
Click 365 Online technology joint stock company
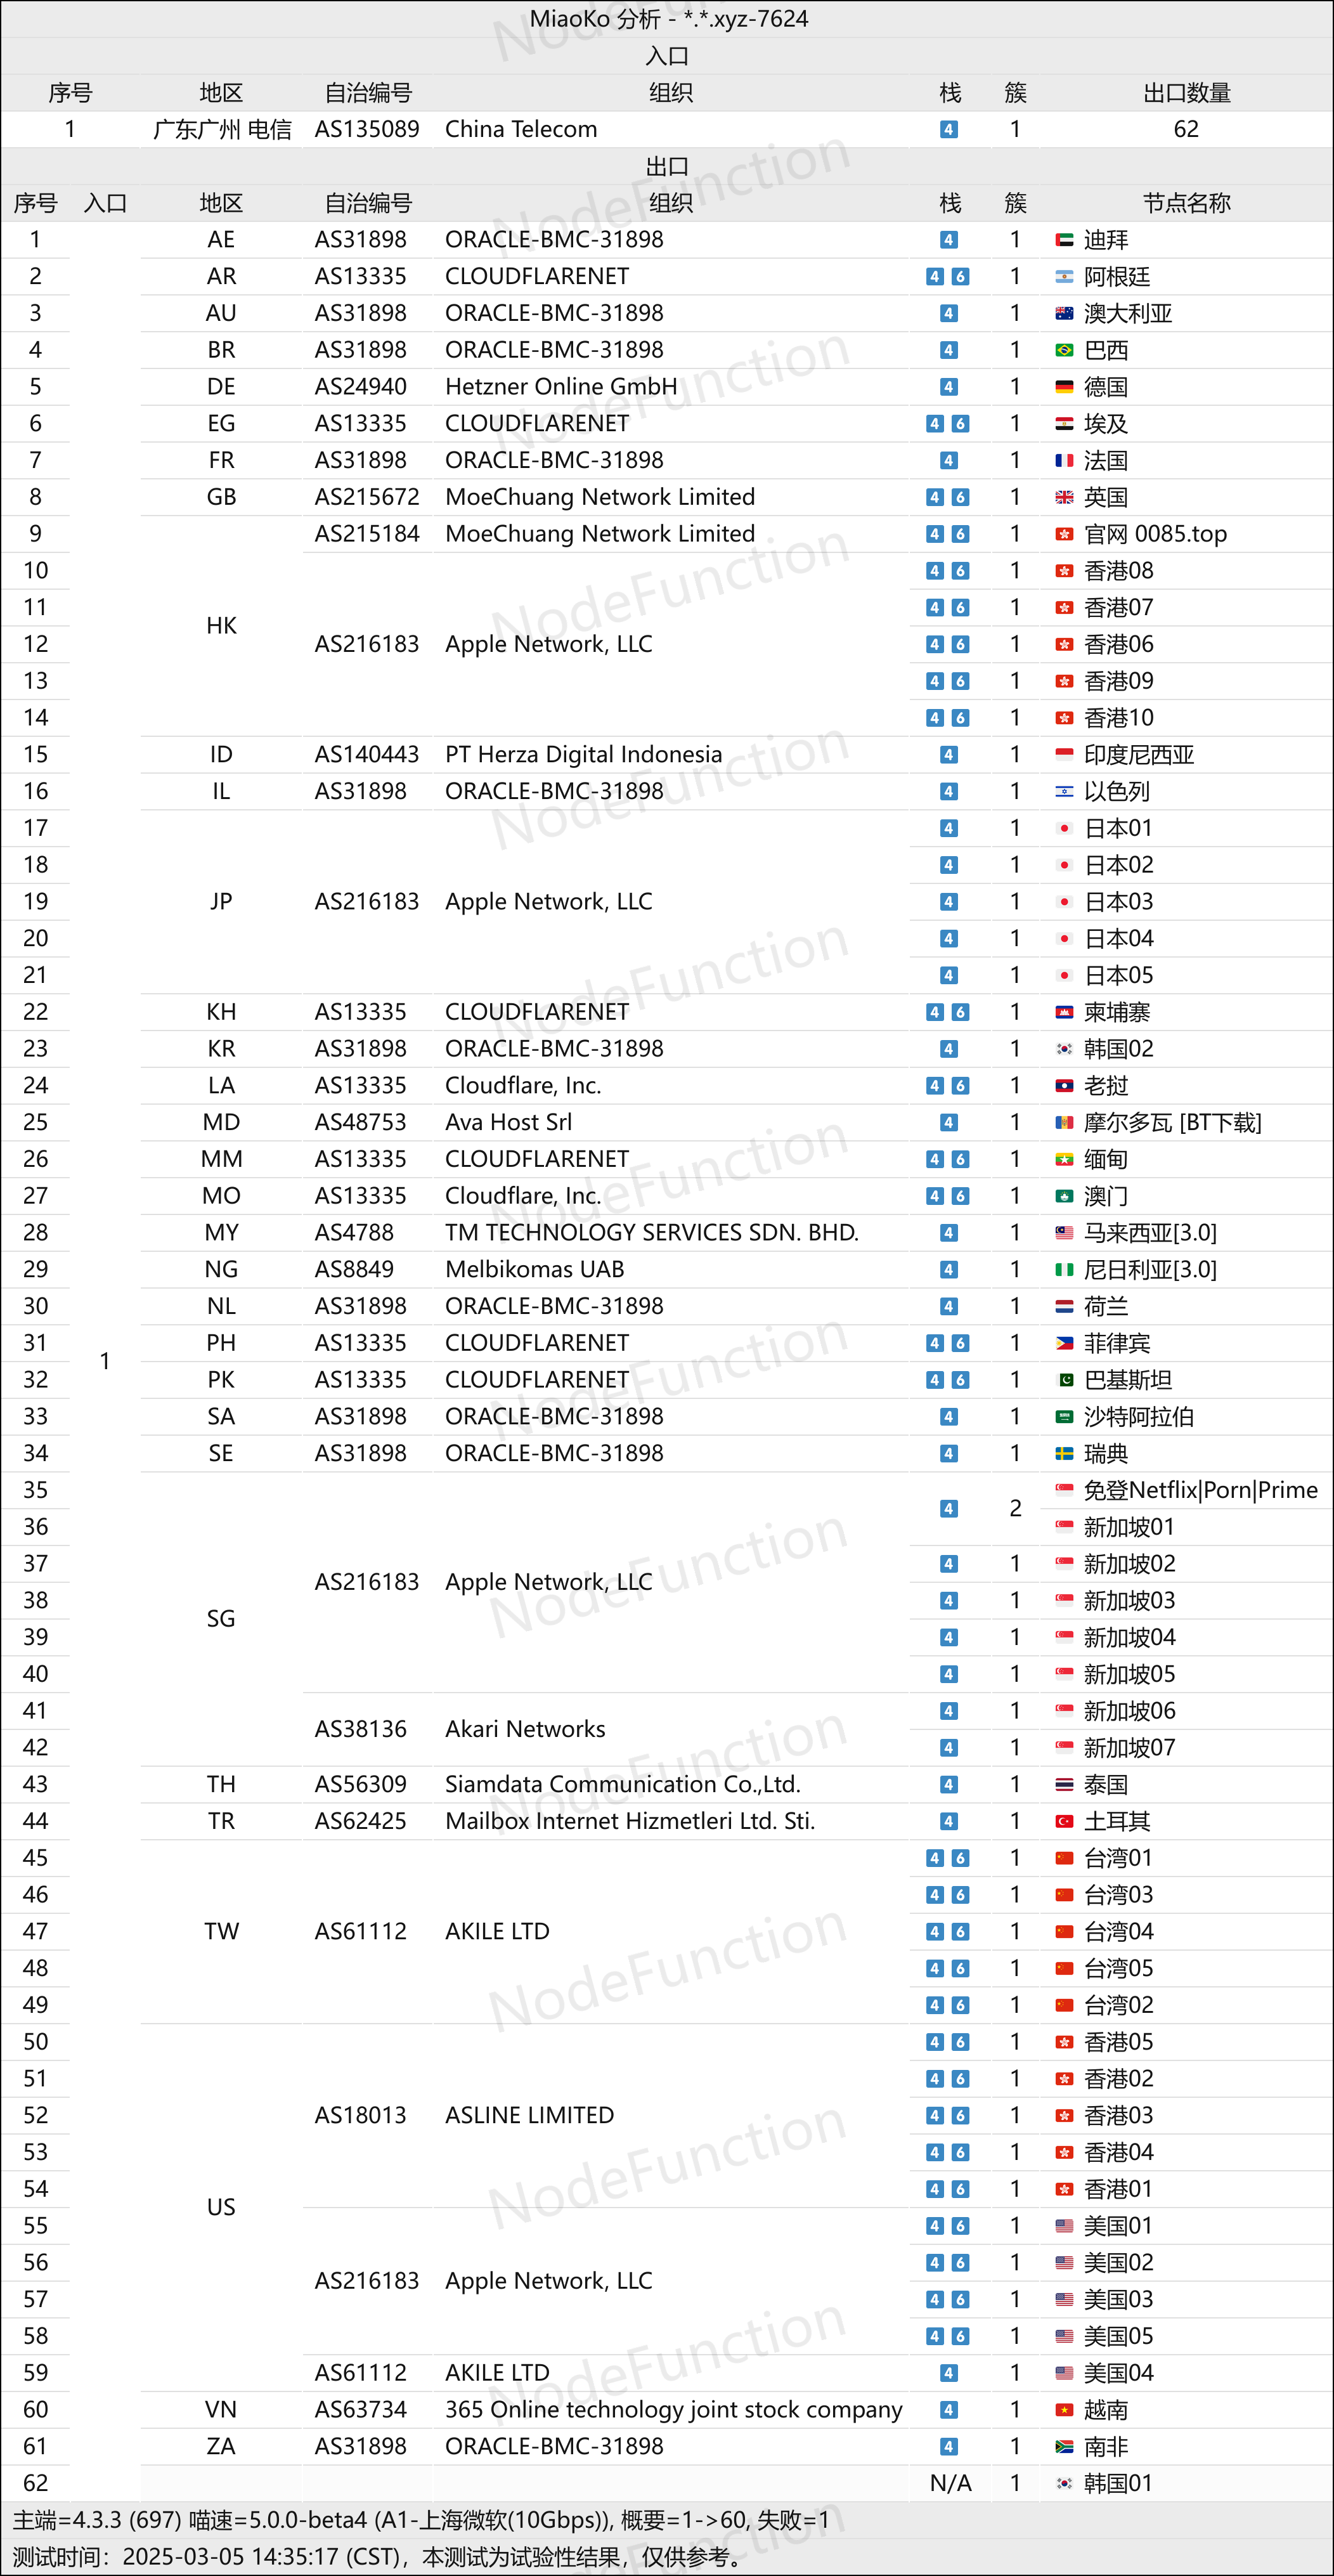(674, 2410)
